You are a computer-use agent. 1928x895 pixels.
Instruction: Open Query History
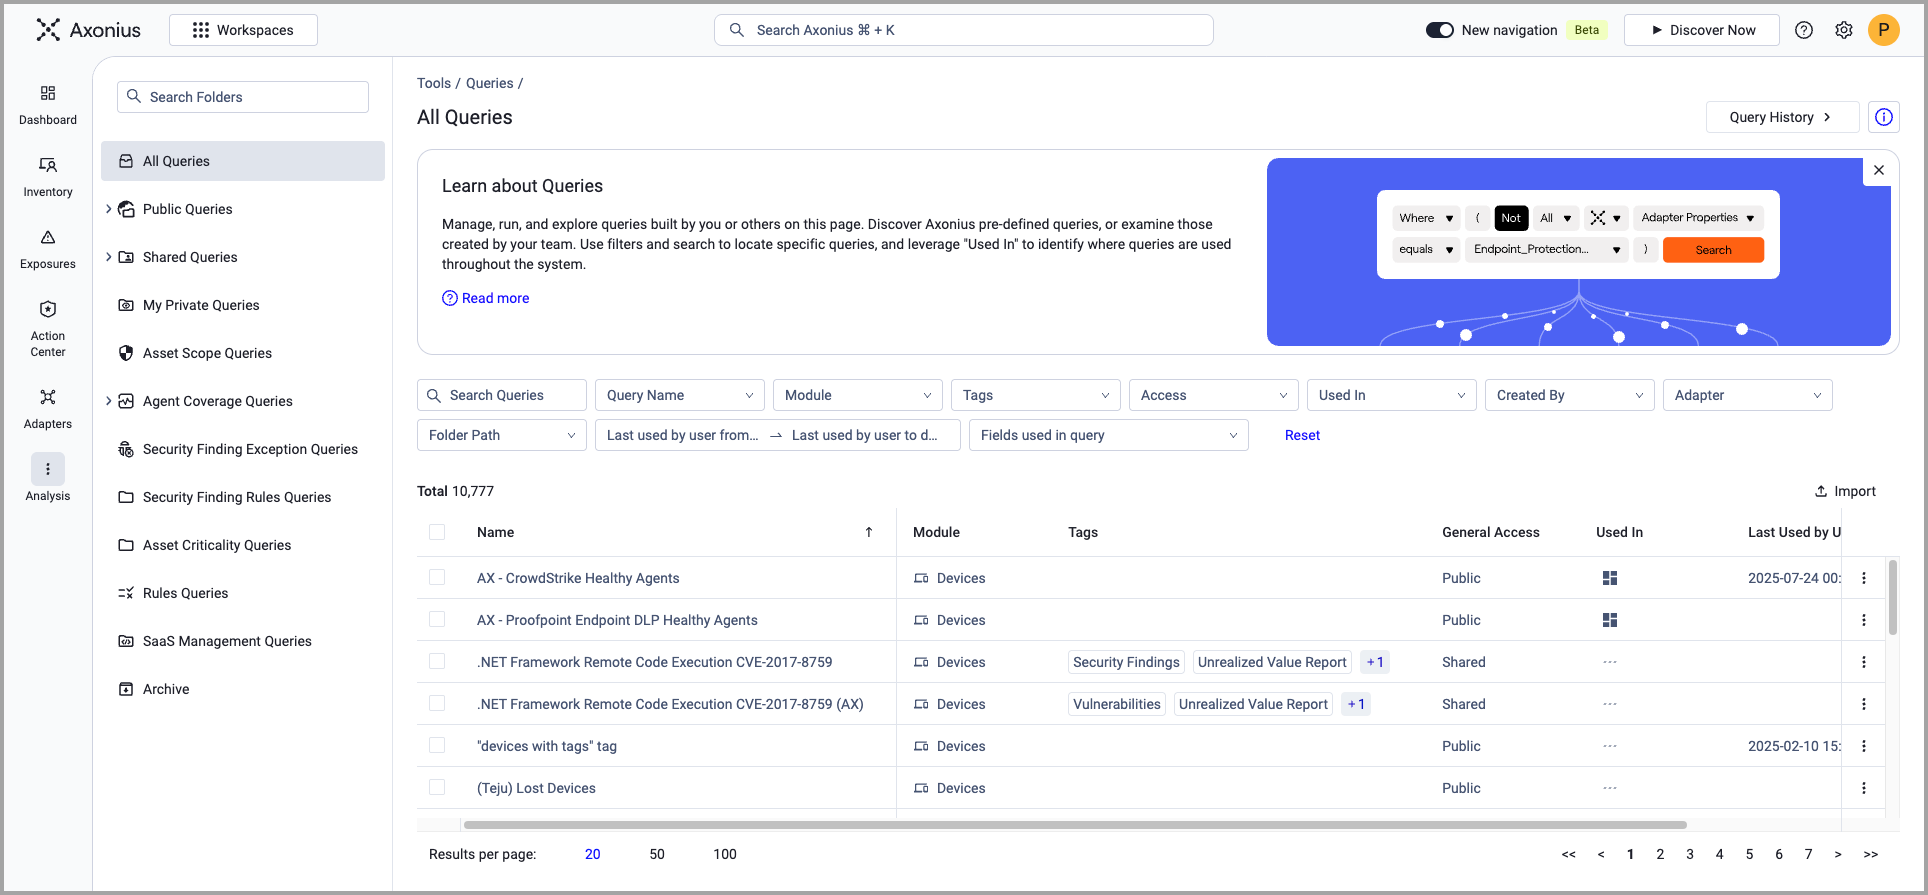point(1782,117)
